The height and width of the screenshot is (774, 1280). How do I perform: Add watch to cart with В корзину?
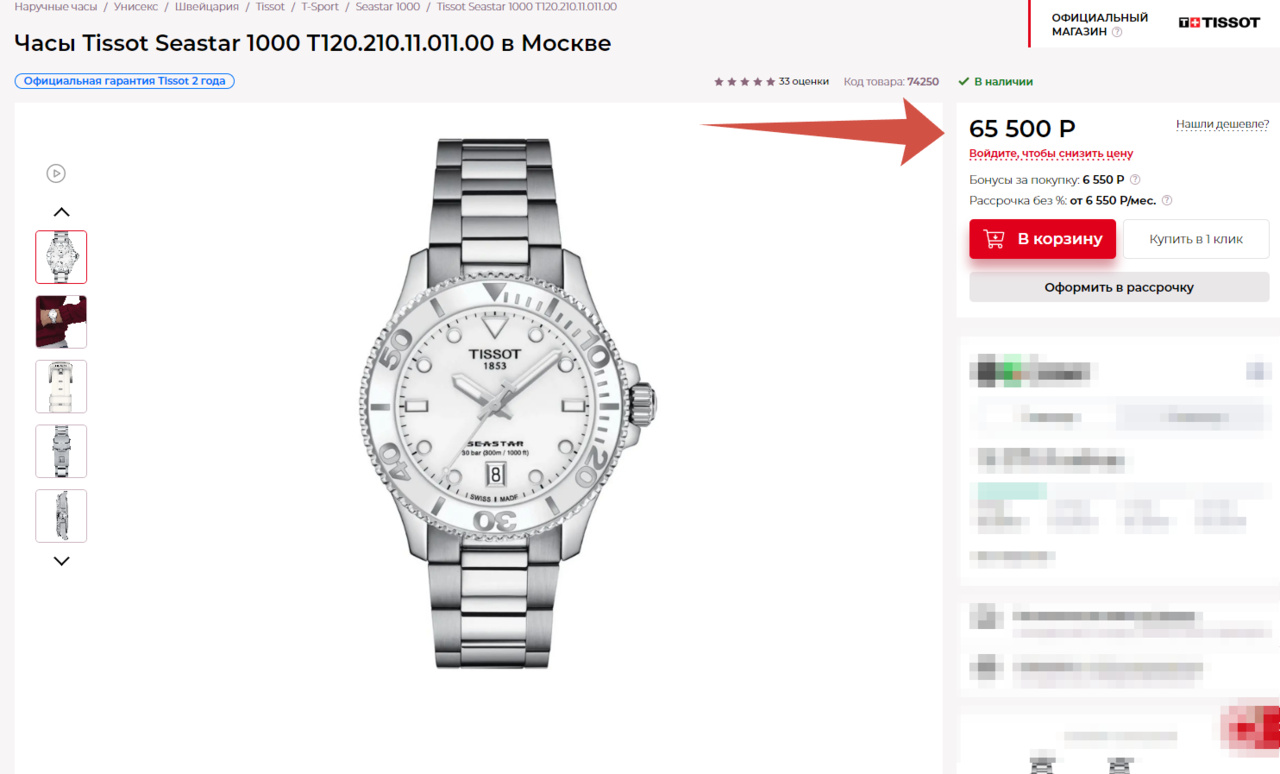1042,239
